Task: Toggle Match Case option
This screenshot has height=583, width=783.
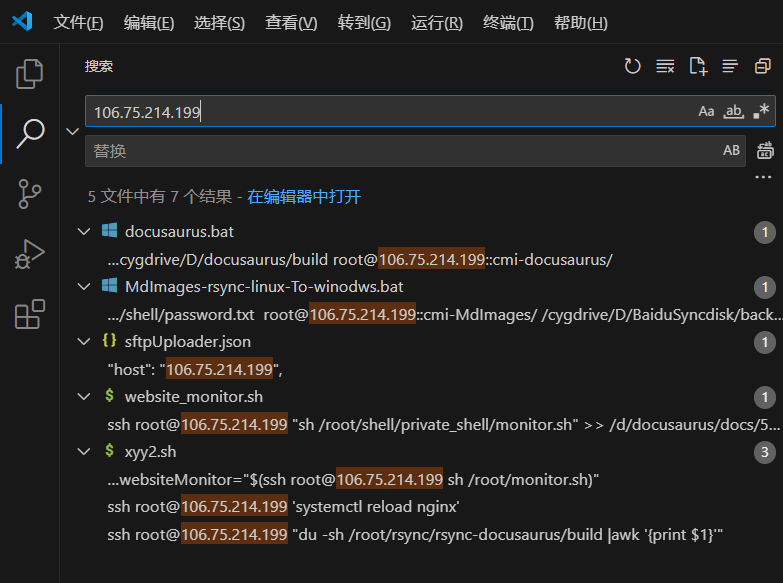Action: (706, 111)
